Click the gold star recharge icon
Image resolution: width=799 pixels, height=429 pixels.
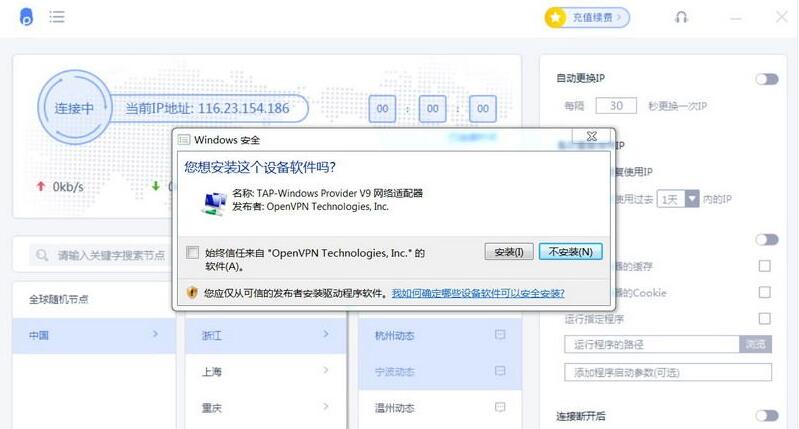[555, 17]
